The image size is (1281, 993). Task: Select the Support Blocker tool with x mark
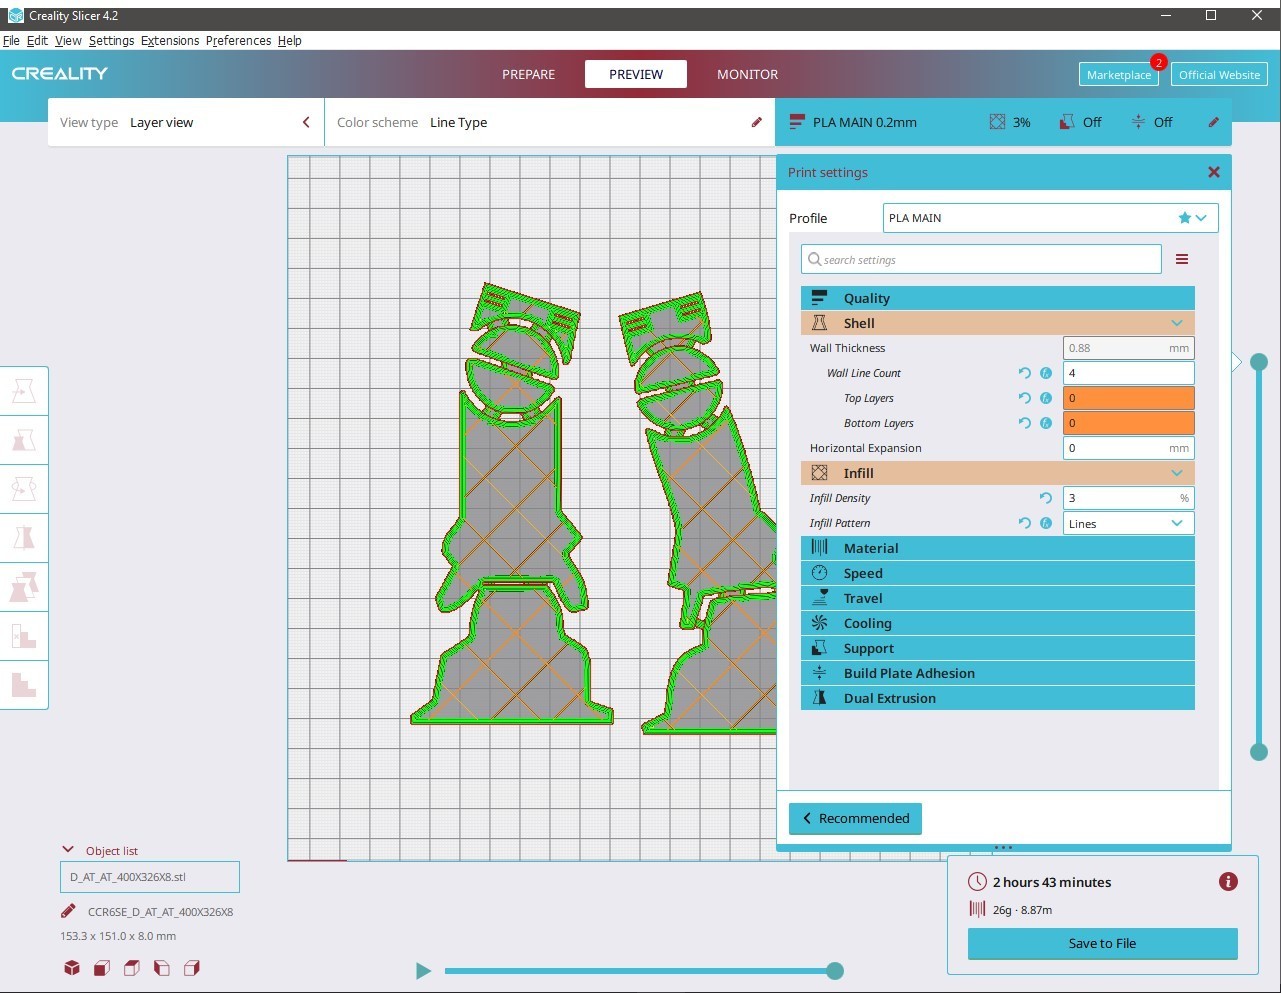point(24,636)
